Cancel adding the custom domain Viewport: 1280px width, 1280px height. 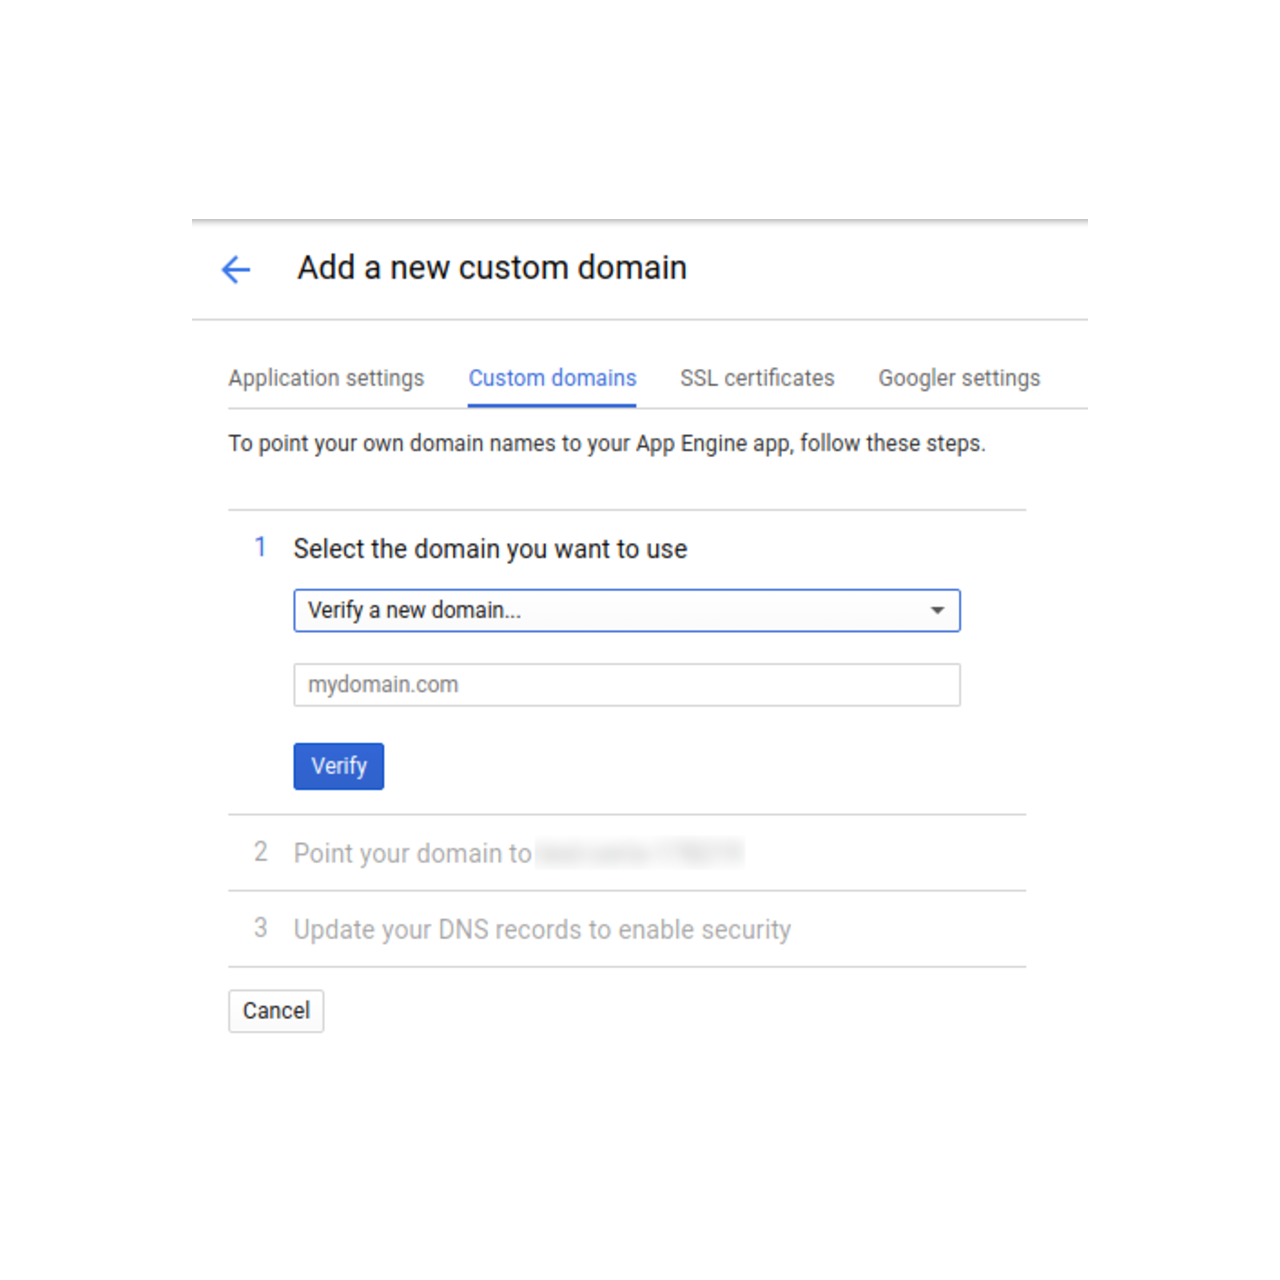276,1011
